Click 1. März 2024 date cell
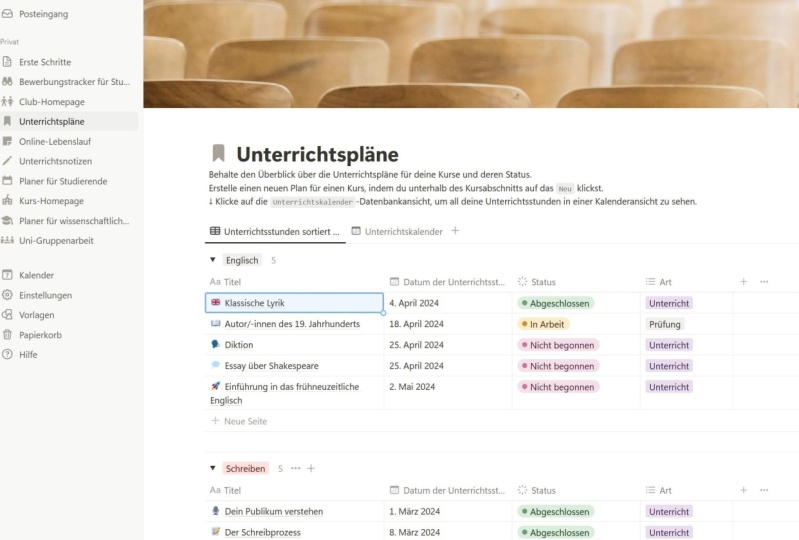 [x=448, y=511]
